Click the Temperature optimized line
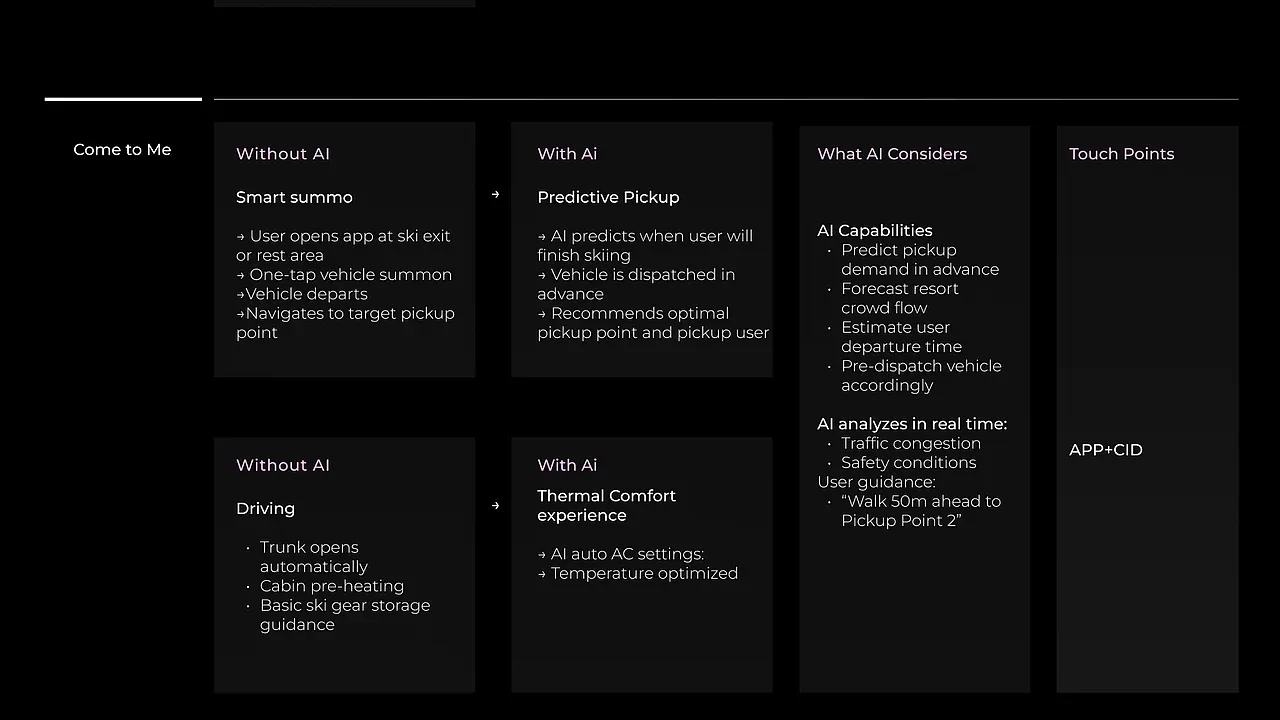Image resolution: width=1280 pixels, height=720 pixels. [x=637, y=573]
